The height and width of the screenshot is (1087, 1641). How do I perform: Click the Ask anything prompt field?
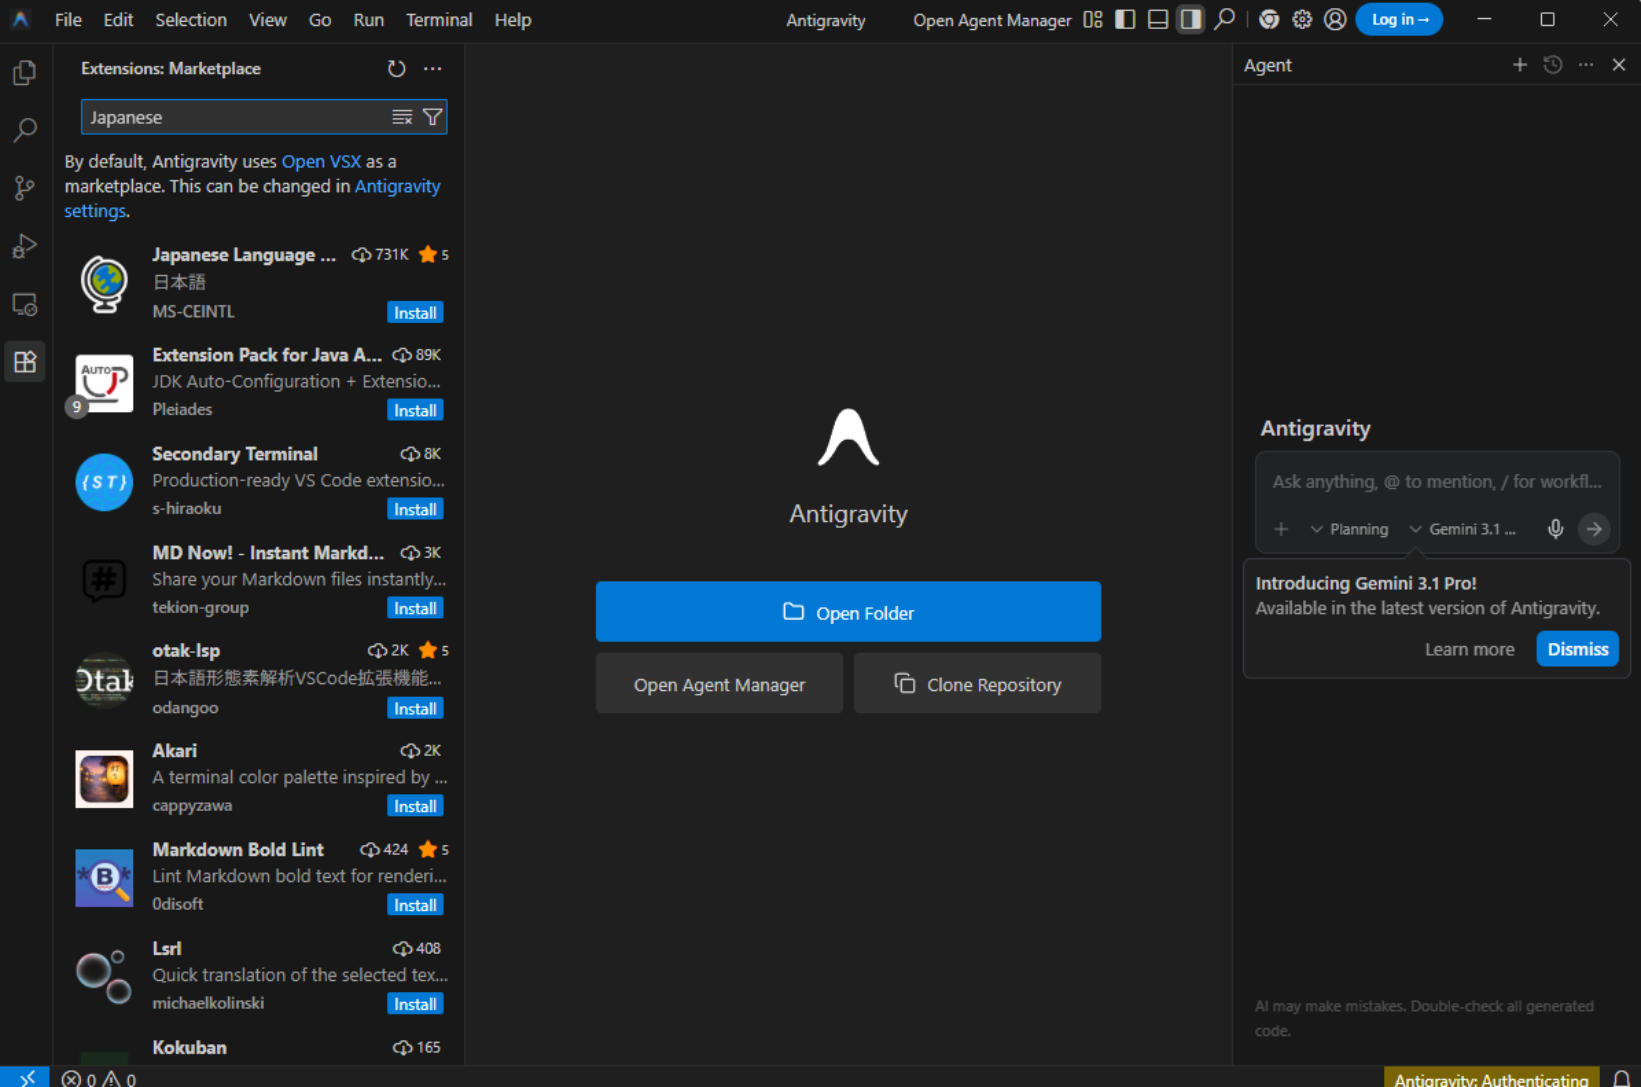pos(1437,482)
